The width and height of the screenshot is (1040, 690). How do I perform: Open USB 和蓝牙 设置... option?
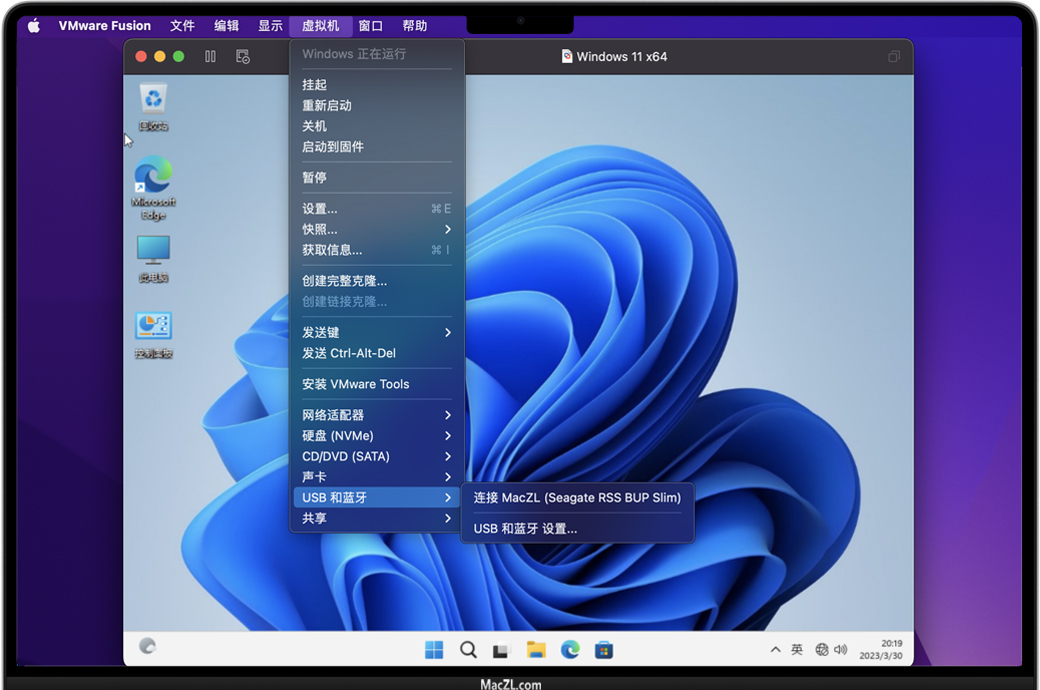pyautogui.click(x=525, y=528)
